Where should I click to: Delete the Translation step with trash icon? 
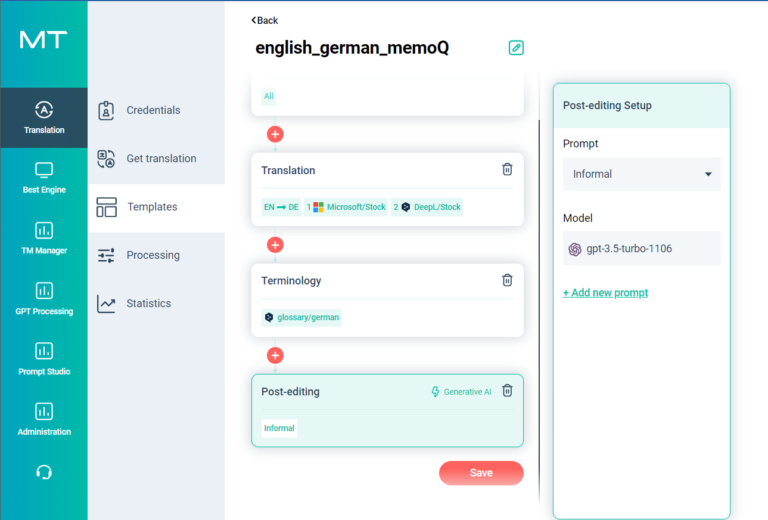click(507, 170)
